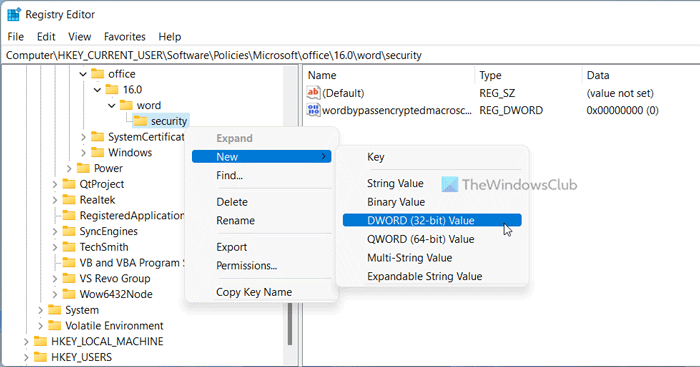Click the Wow6432Node folder icon
Viewport: 700px width, 367px height.
coord(69,294)
